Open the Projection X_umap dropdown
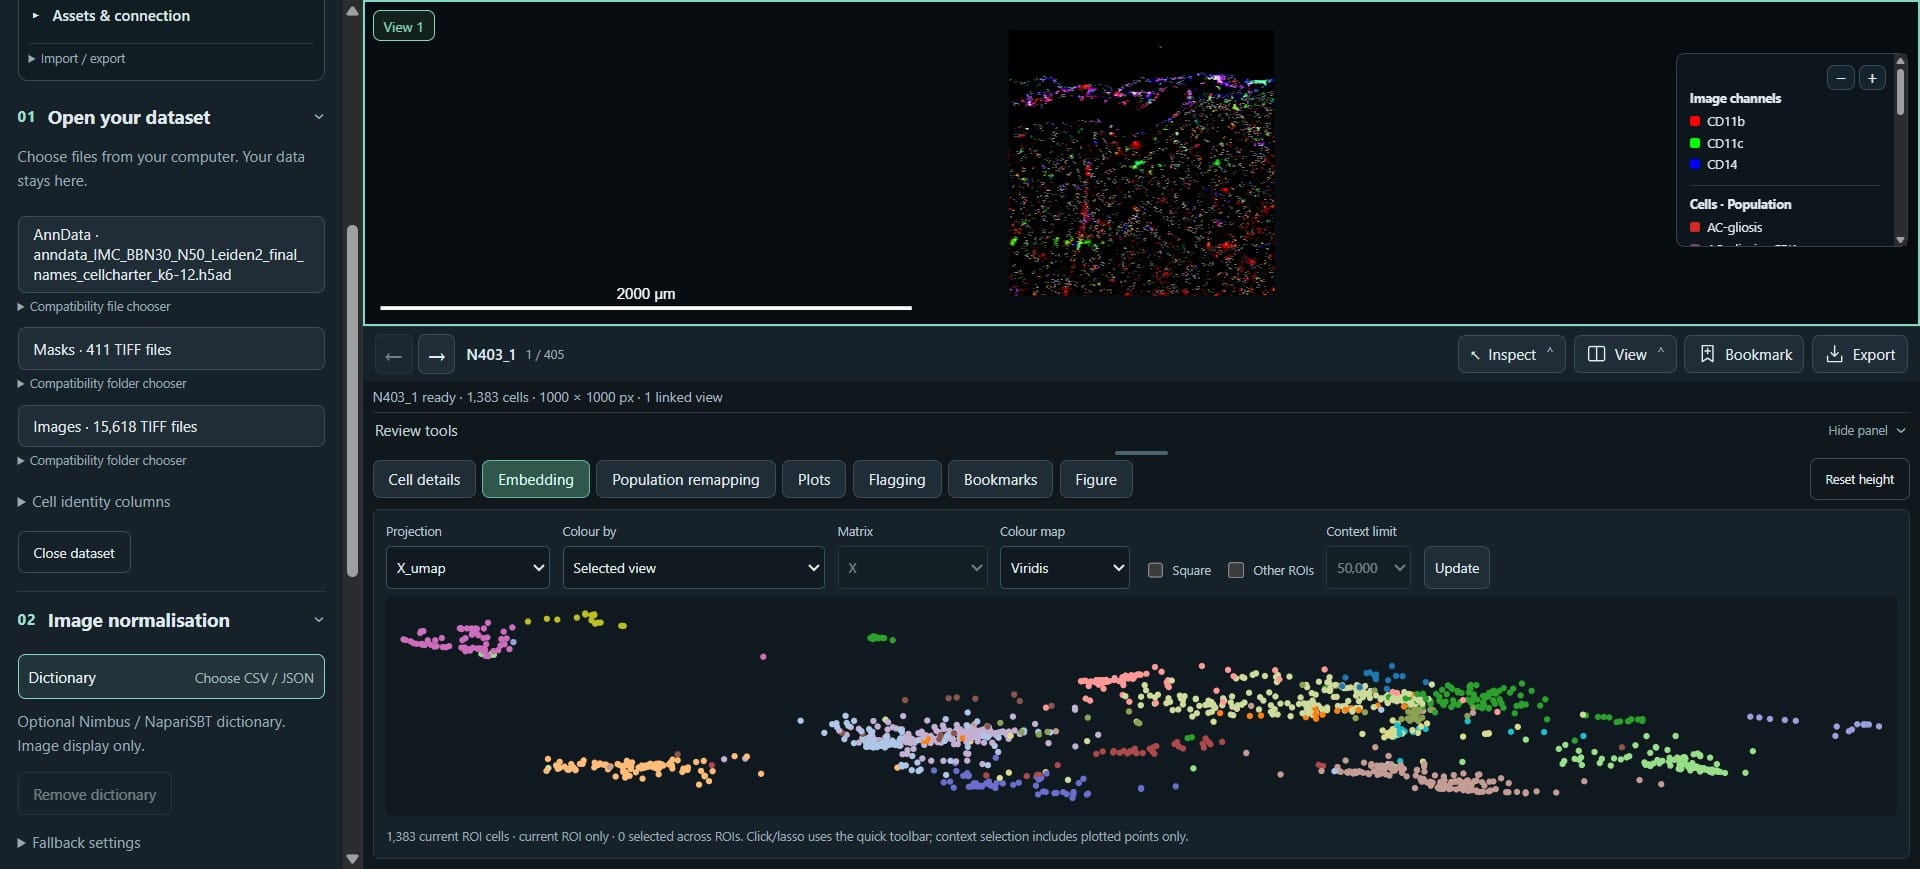Screen dimensions: 1920x869 (x=468, y=568)
